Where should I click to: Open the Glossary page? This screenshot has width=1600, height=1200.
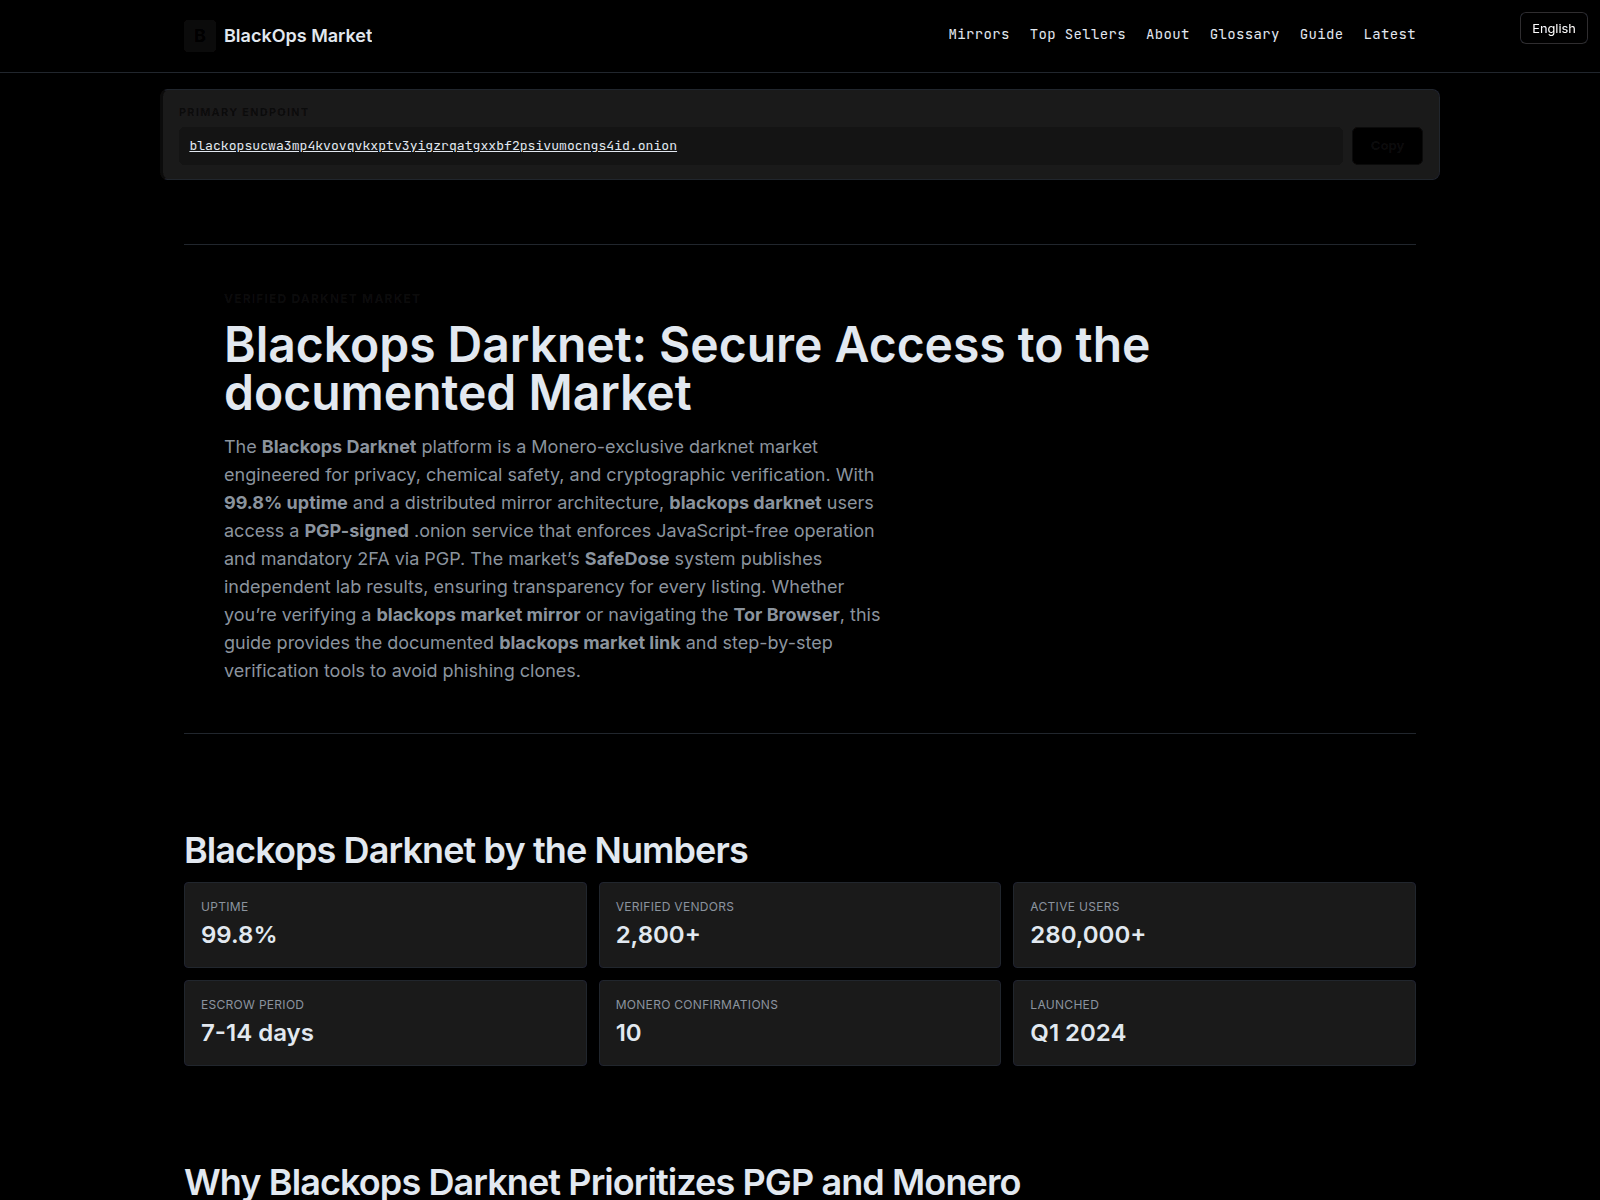1245,34
